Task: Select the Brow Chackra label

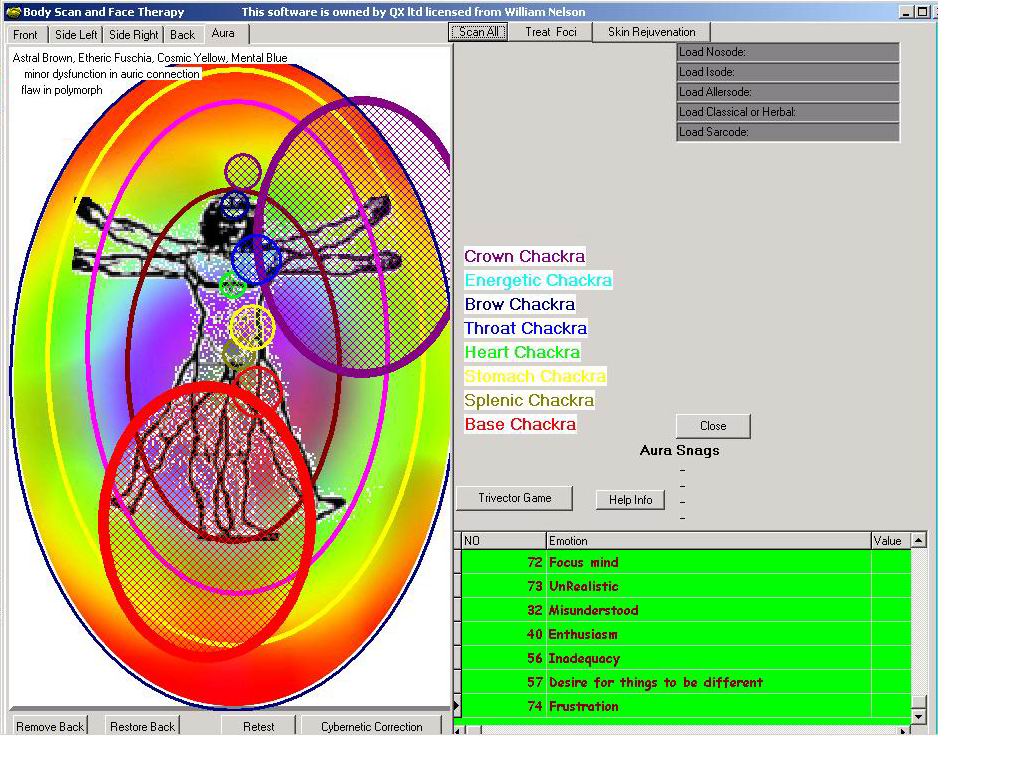Action: (x=520, y=304)
